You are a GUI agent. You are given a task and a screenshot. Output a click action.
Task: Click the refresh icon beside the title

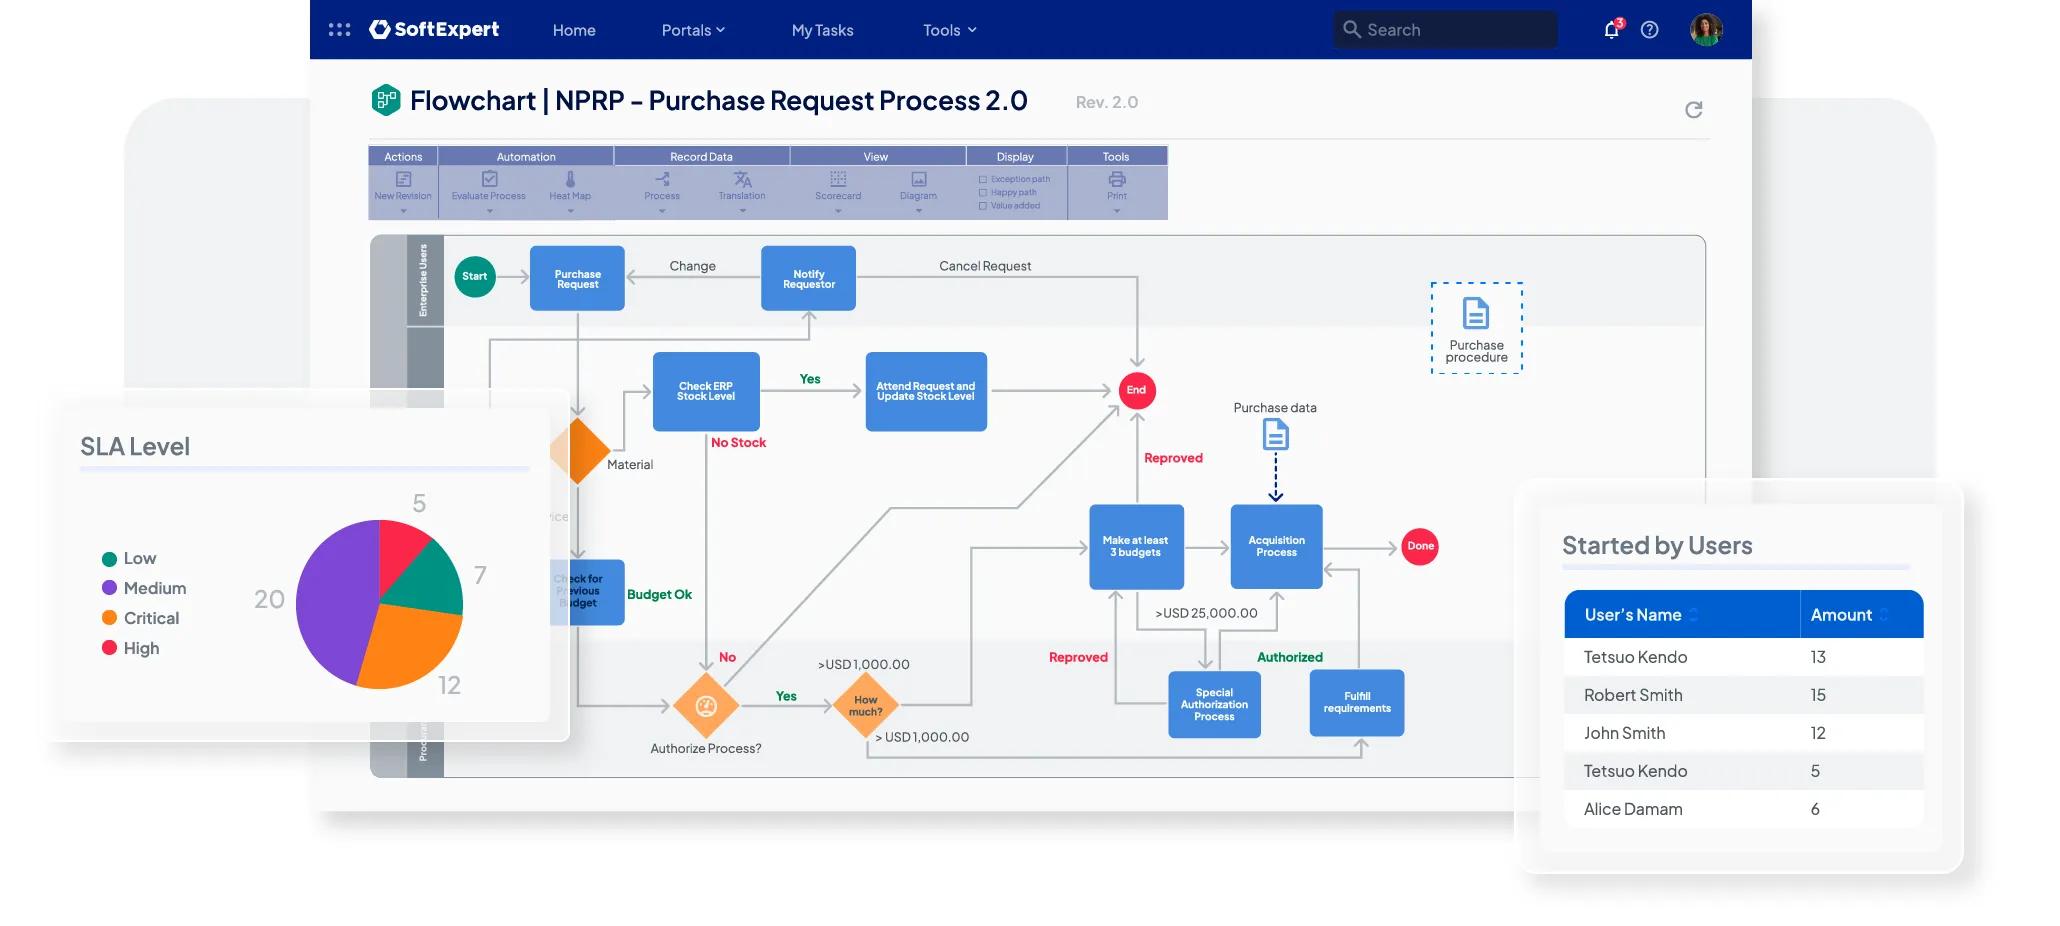1693,110
